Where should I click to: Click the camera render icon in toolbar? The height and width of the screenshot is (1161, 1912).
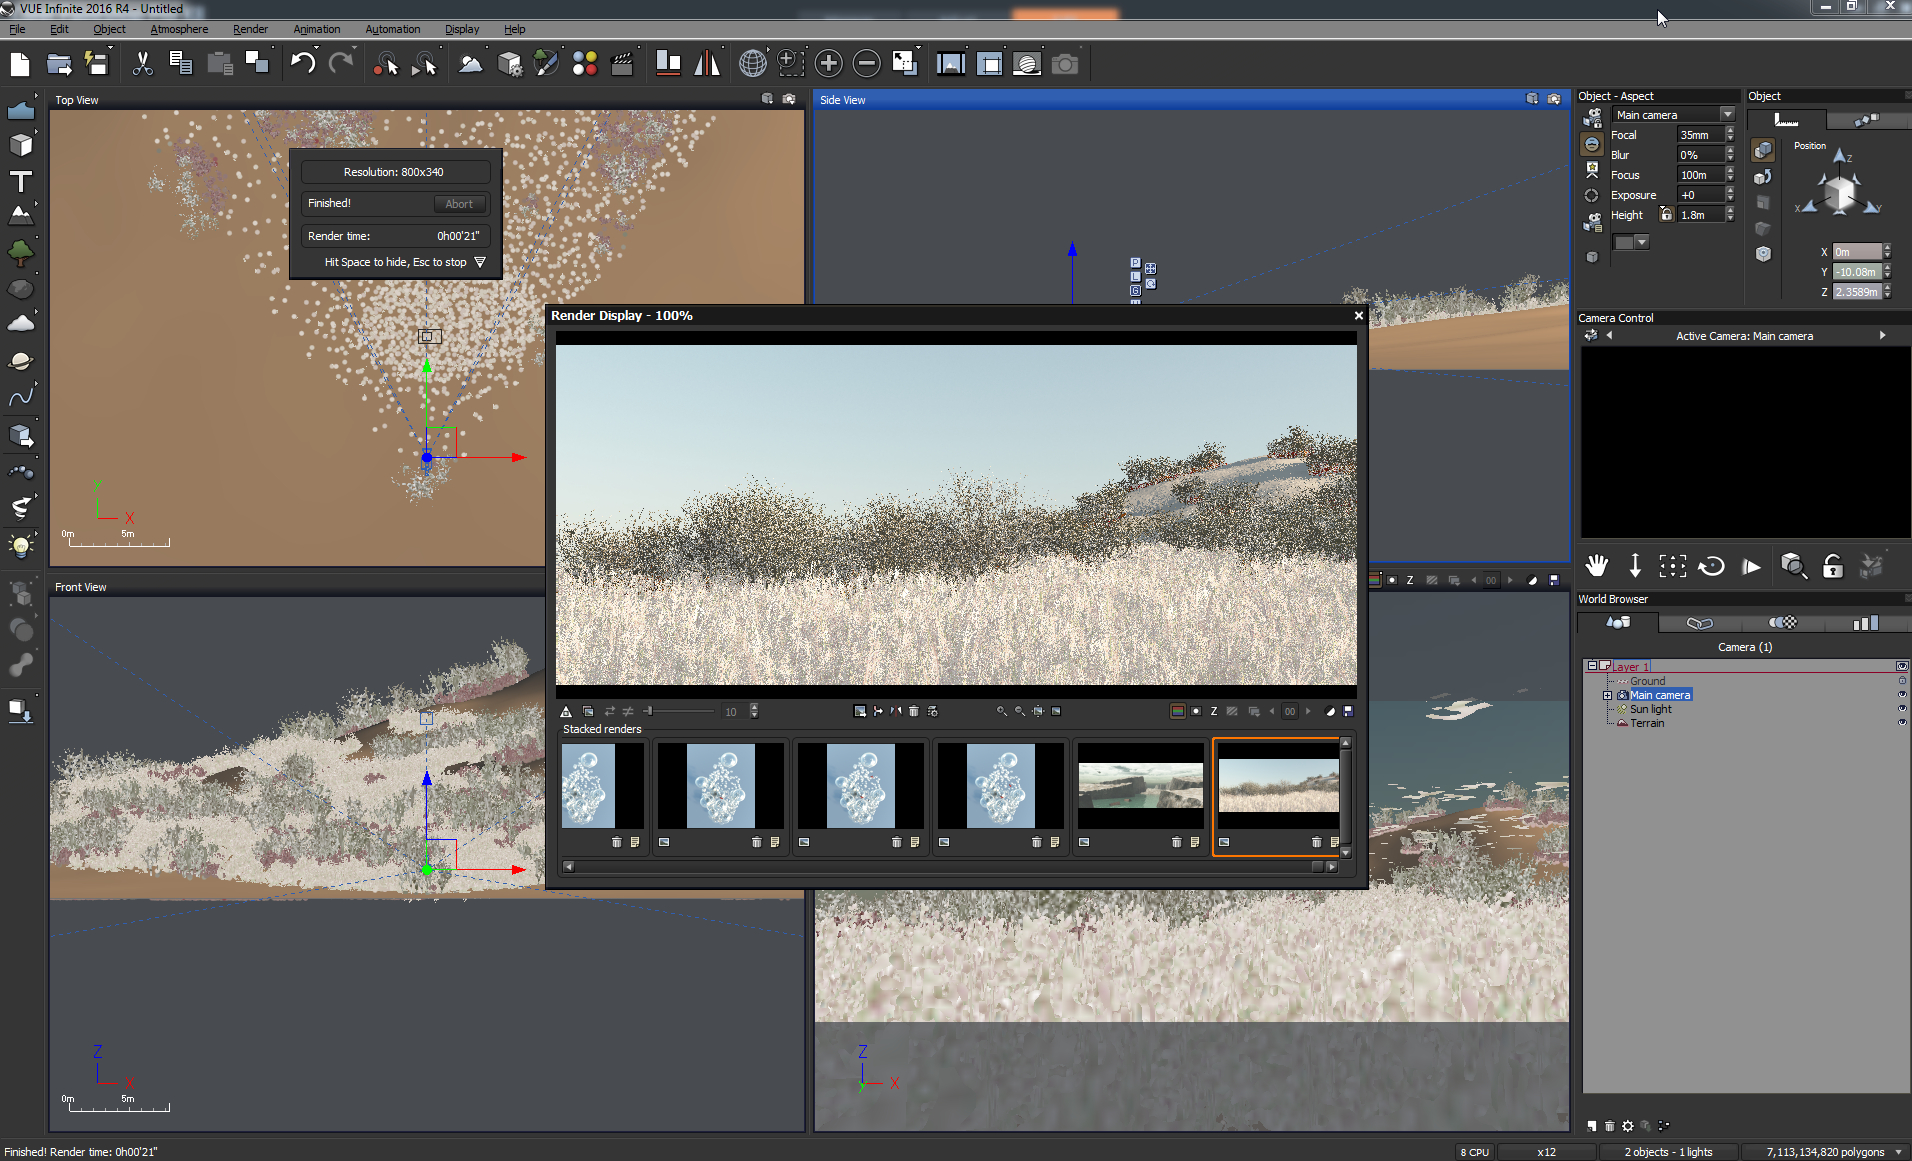[x=1065, y=64]
